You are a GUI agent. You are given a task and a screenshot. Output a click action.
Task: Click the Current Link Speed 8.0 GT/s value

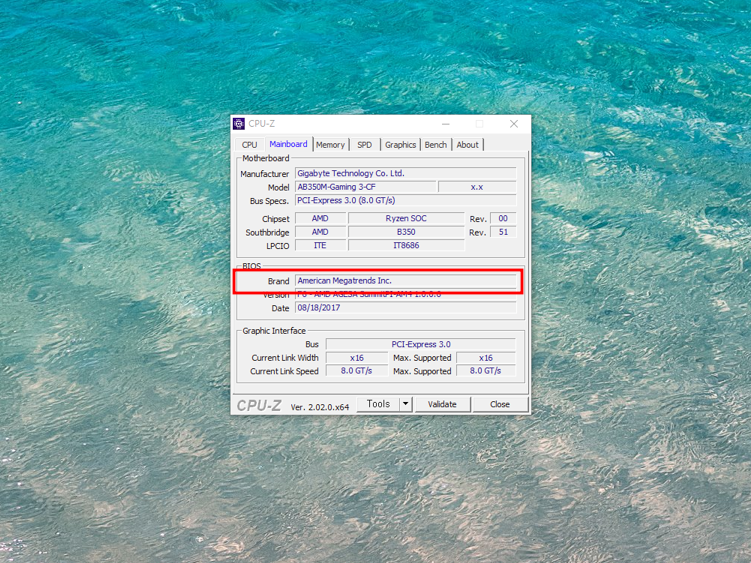pyautogui.click(x=357, y=371)
